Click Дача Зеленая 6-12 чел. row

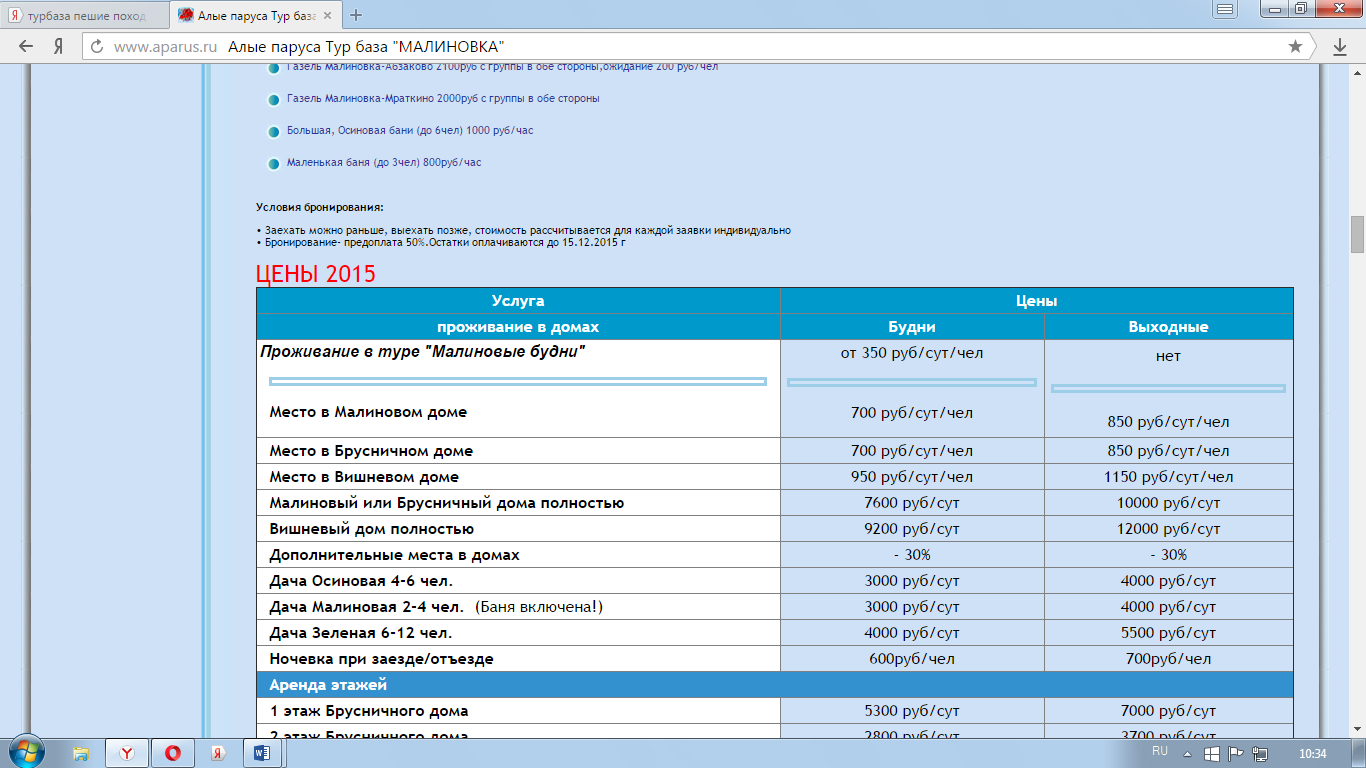point(518,633)
